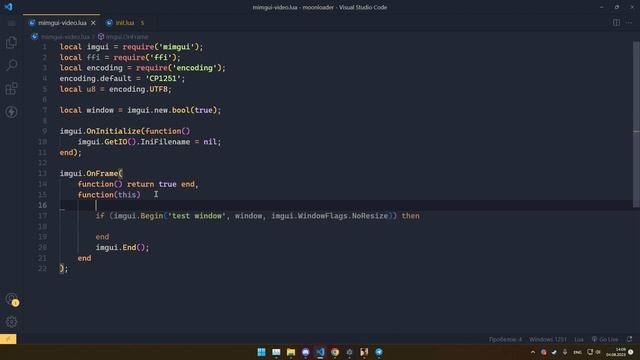Click the ENG language indicator in the tray
This screenshot has height=360, width=640.
click(x=577, y=352)
